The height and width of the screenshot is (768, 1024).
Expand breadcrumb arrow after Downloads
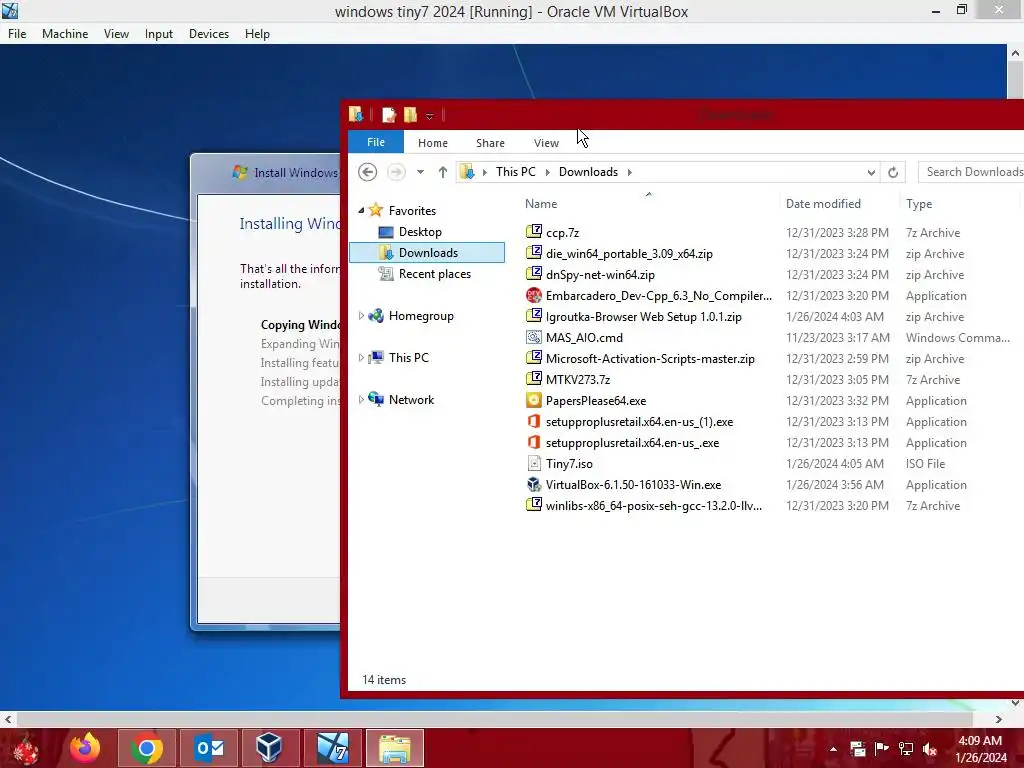(630, 172)
